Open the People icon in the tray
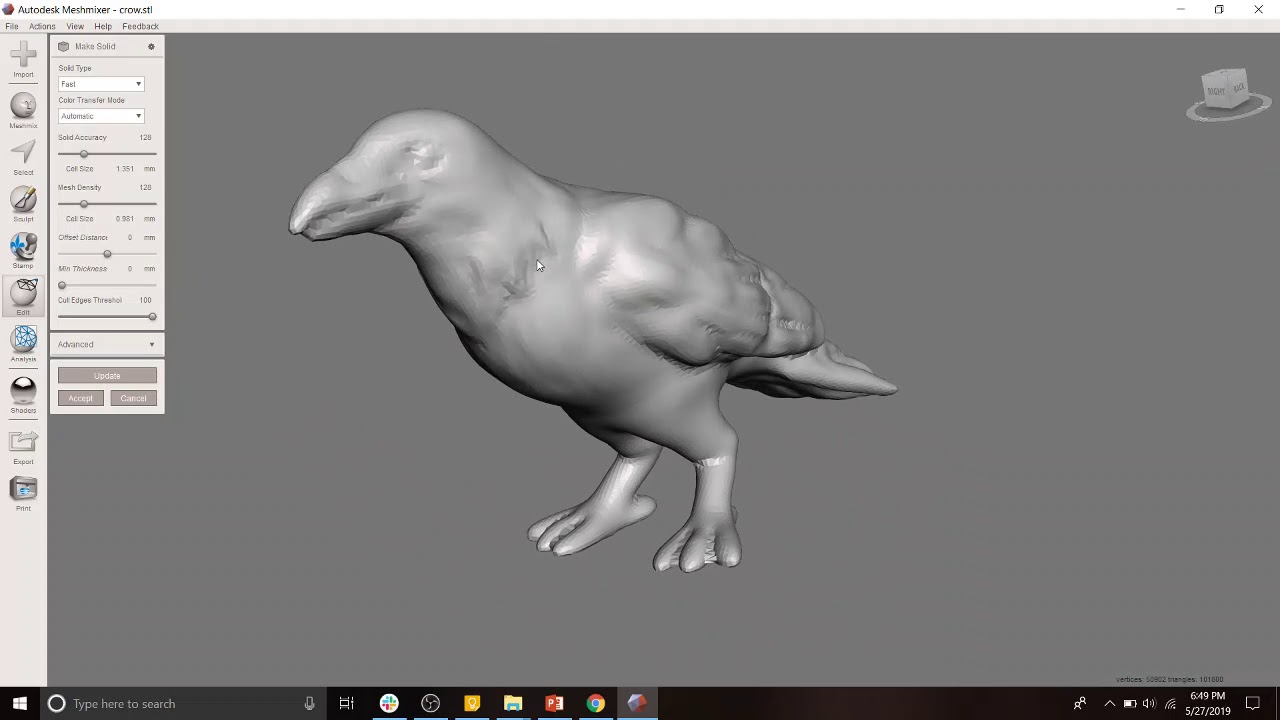The image size is (1280, 720). coord(1080,704)
